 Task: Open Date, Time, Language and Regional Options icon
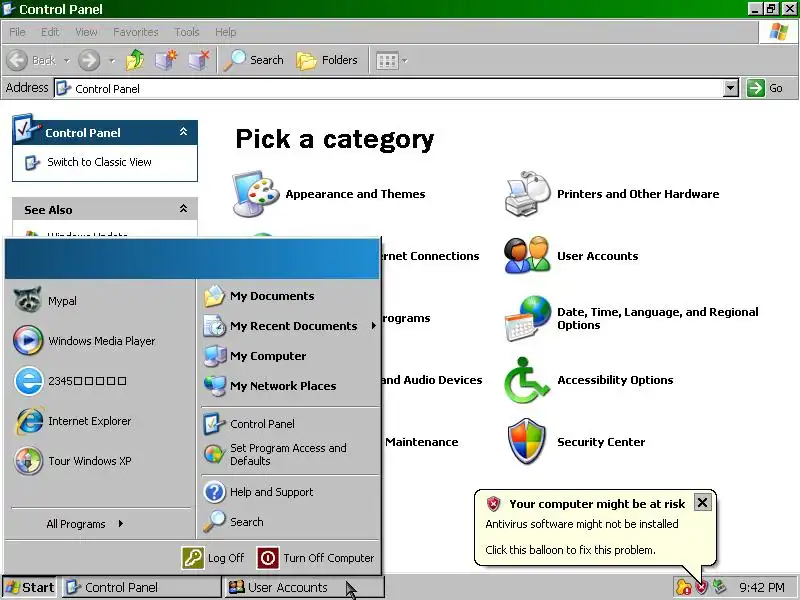pyautogui.click(x=528, y=318)
